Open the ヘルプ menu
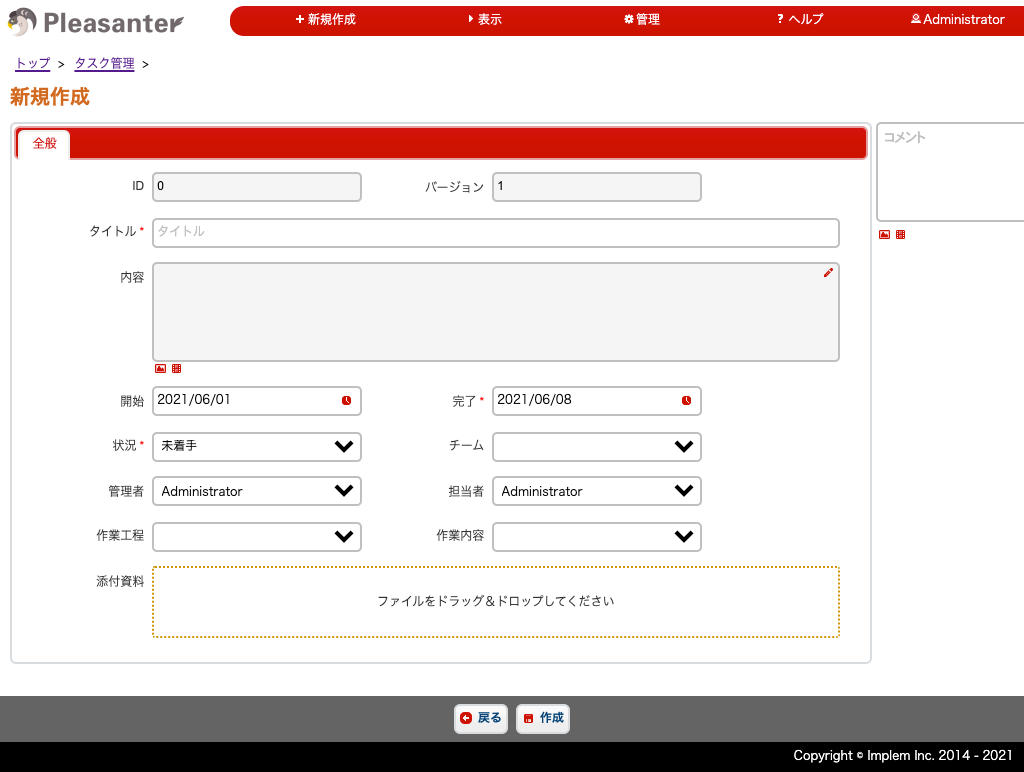 pos(800,20)
